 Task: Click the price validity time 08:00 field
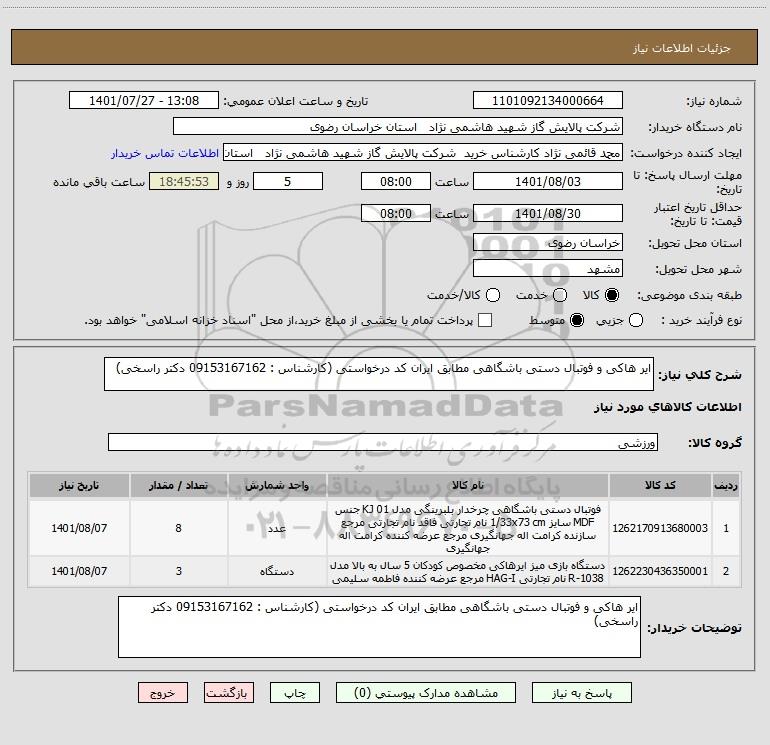(x=396, y=213)
